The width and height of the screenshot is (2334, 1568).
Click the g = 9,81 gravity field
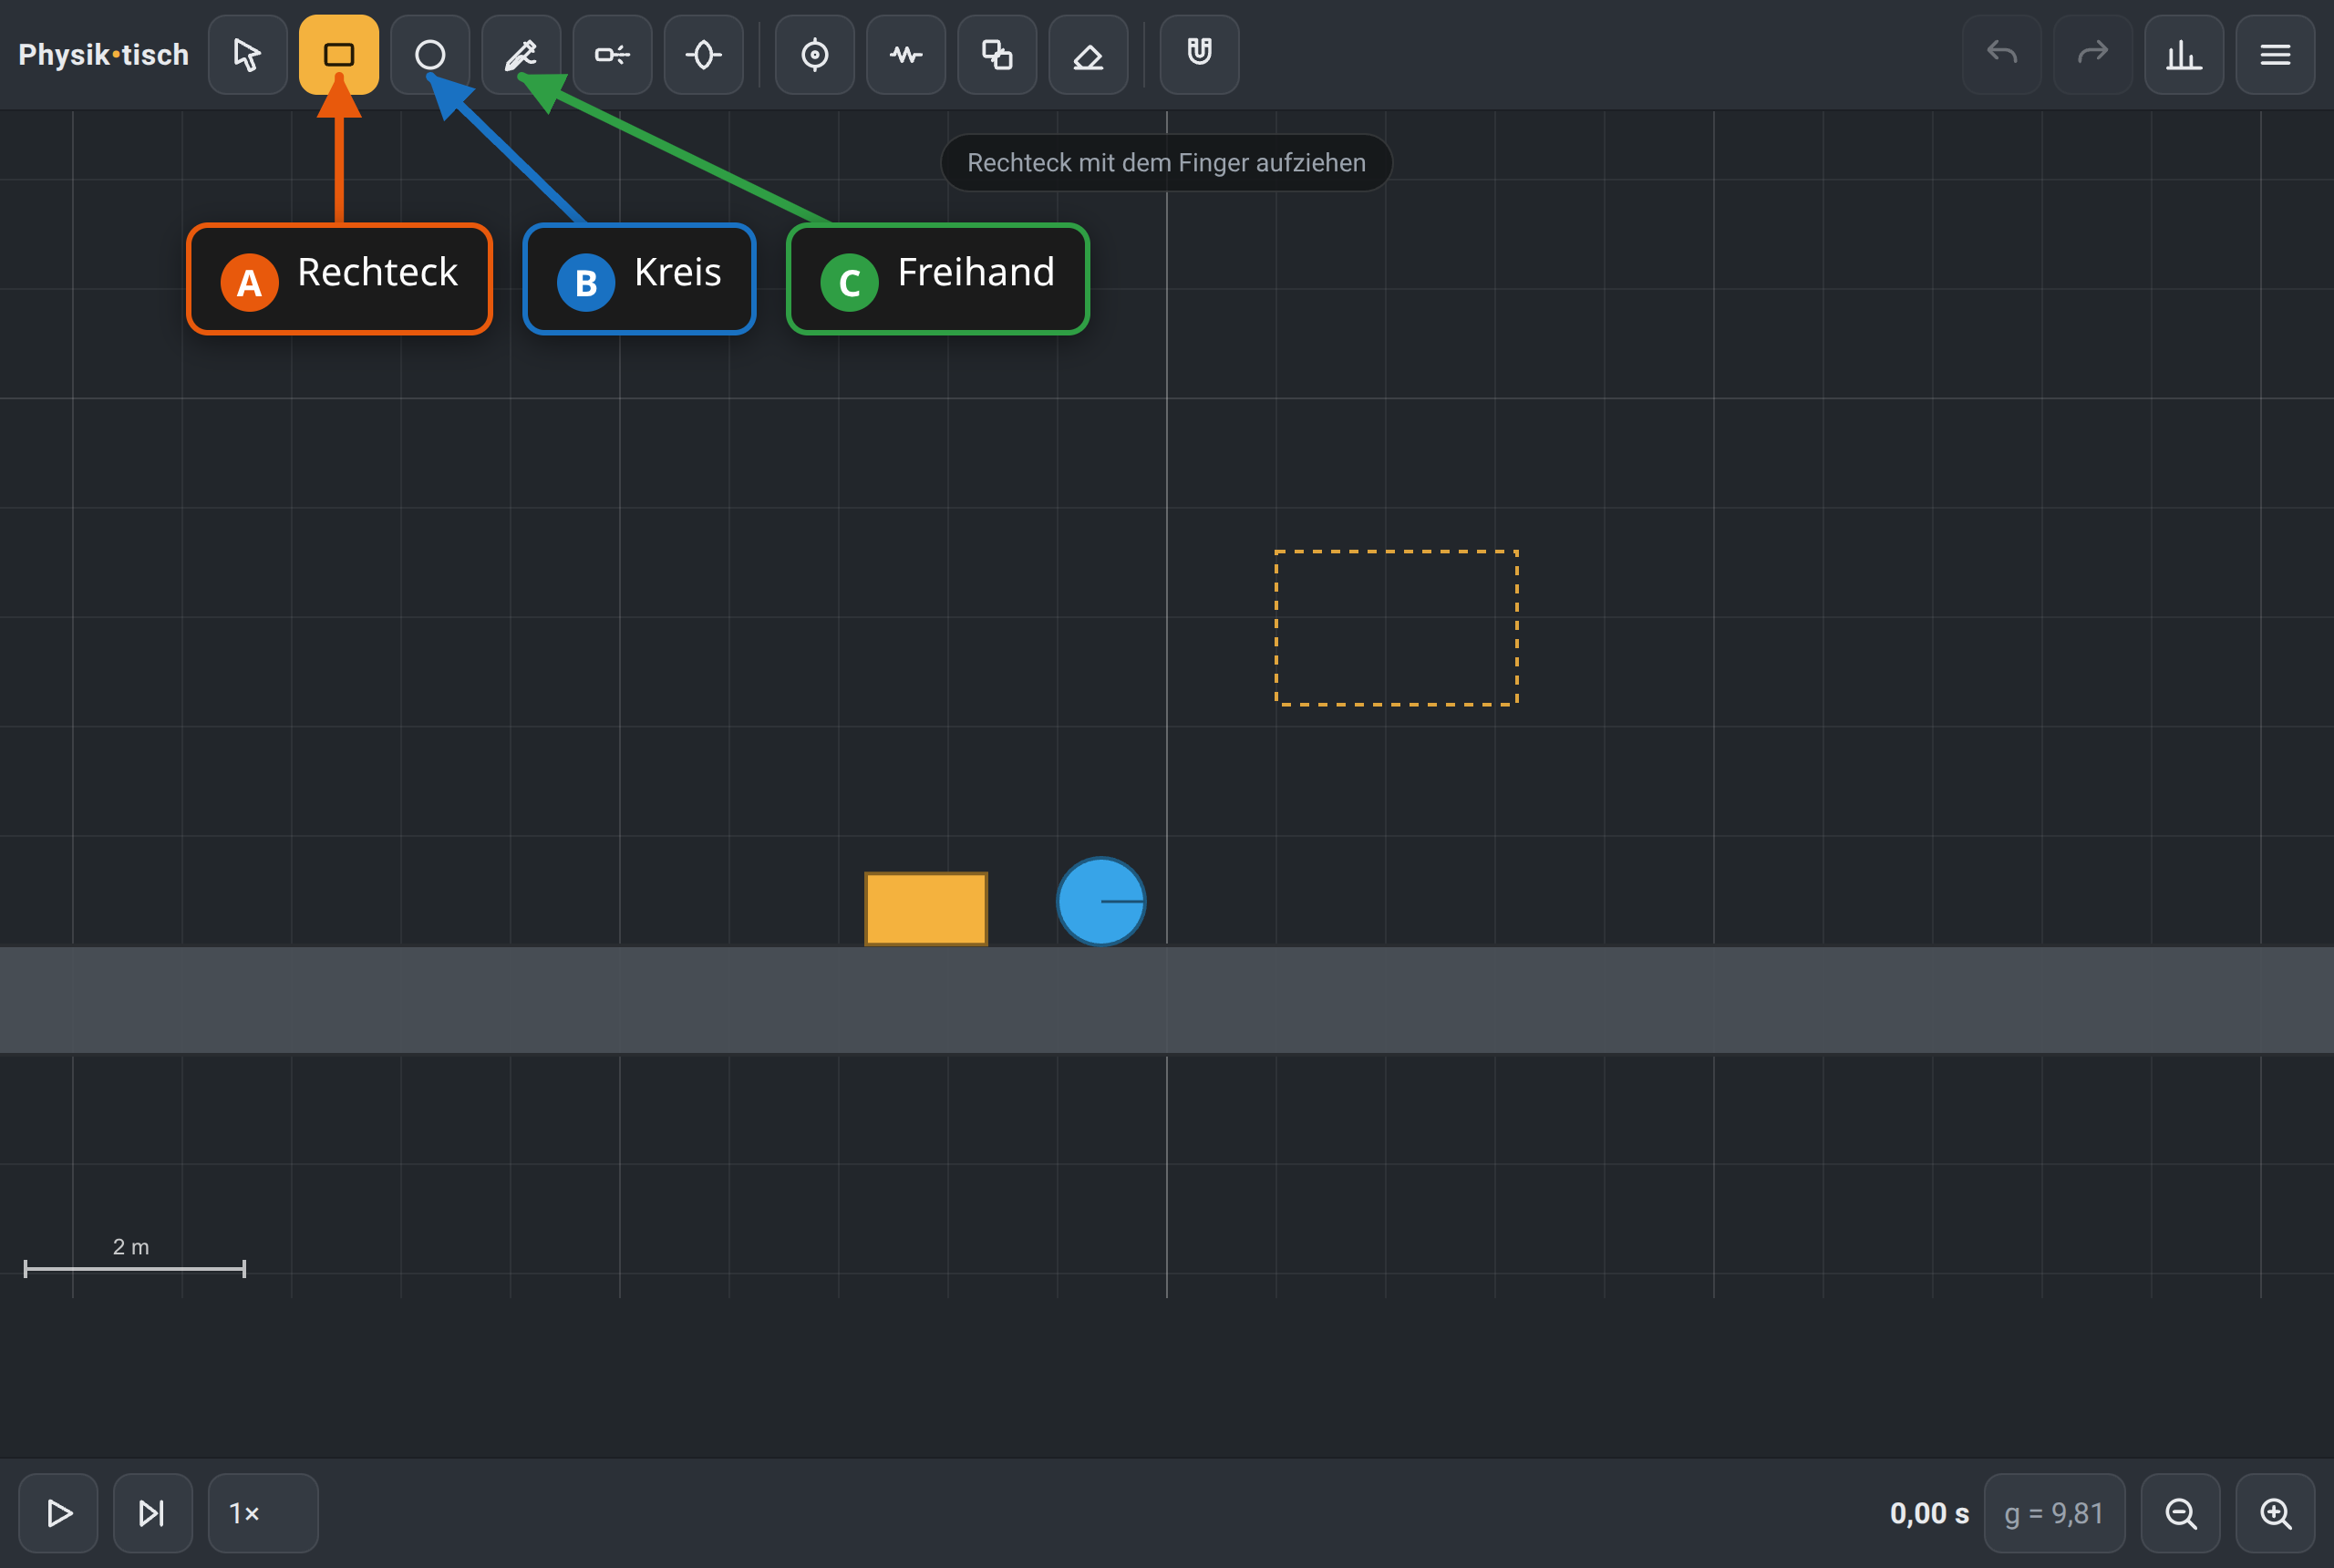(2054, 1513)
